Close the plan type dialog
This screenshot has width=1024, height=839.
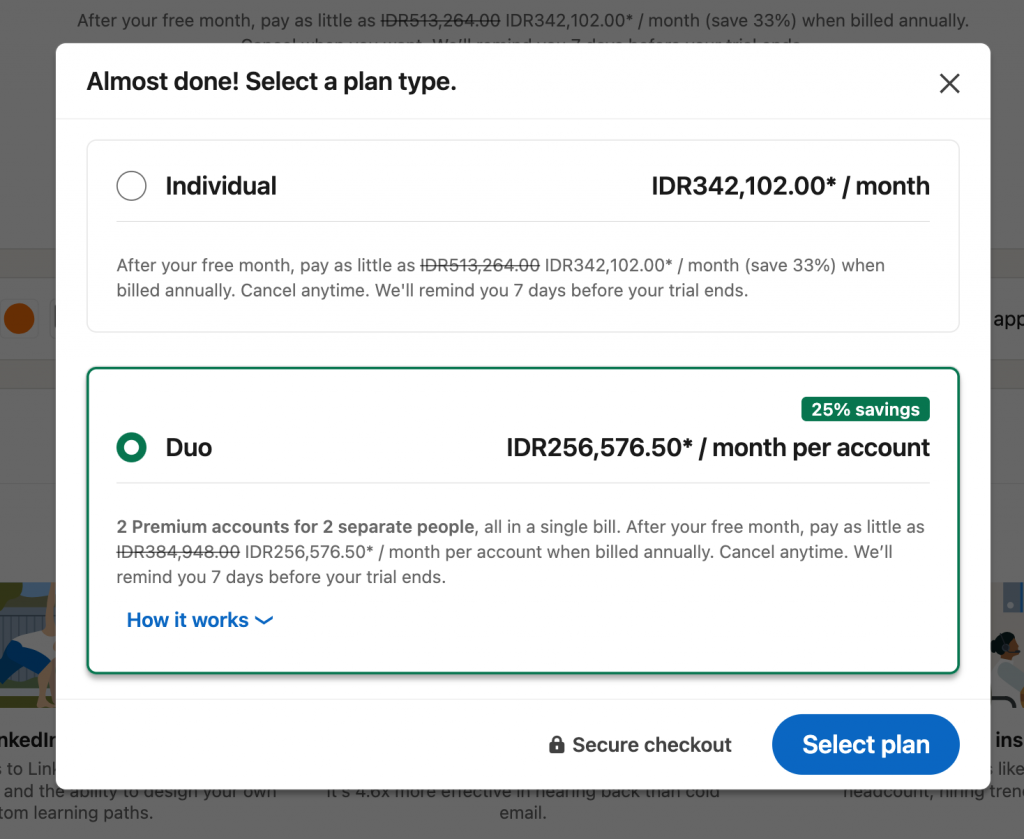tap(949, 84)
